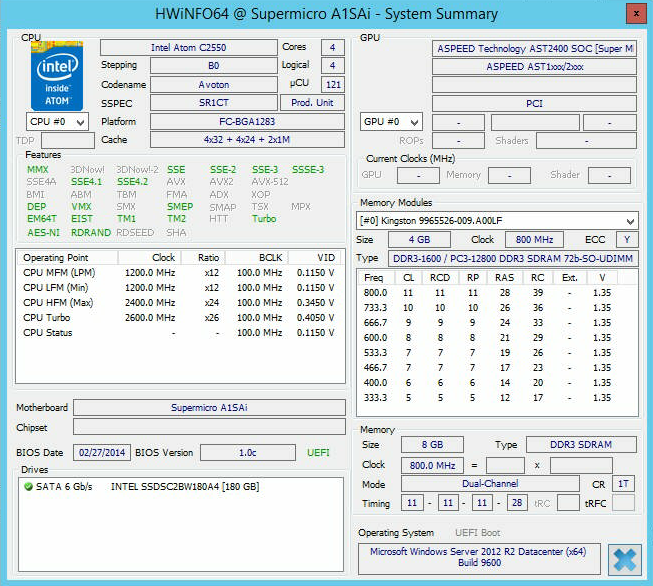
Task: Click the PCI bus field in GPU section
Action: pos(534,103)
